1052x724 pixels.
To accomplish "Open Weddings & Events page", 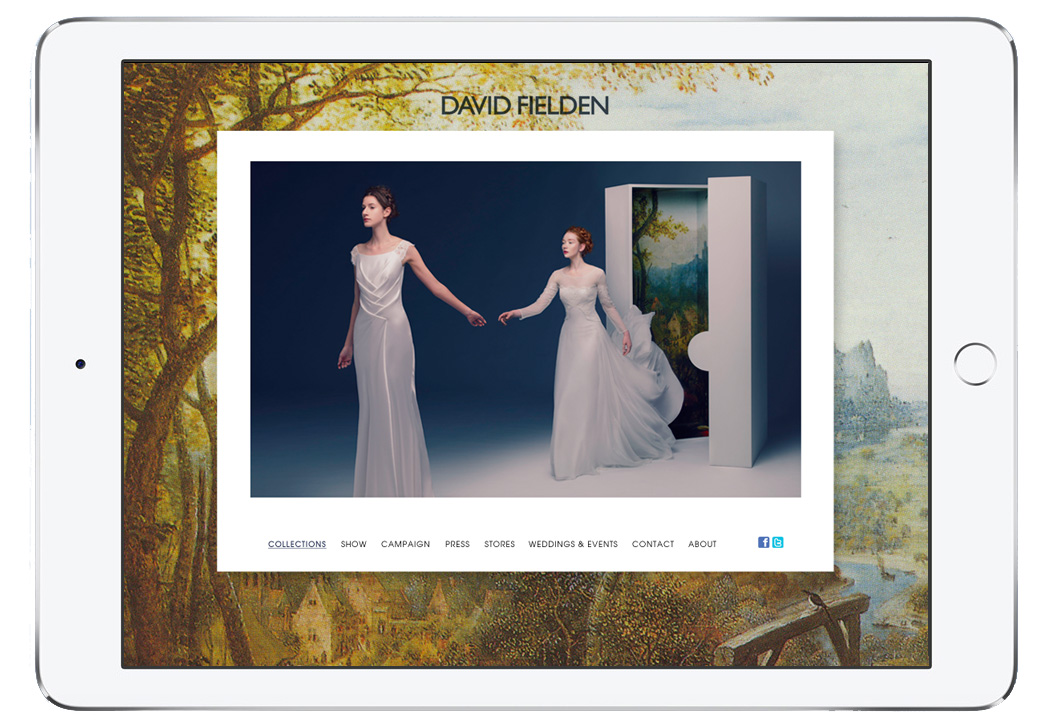I will coord(573,544).
